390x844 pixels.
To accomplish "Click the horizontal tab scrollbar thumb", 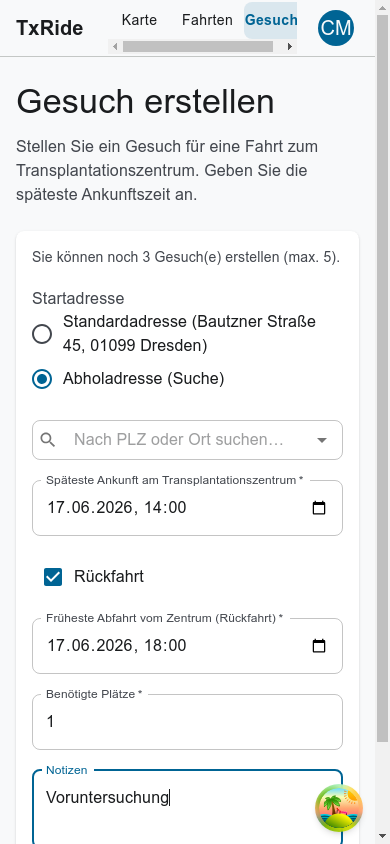I will point(198,47).
